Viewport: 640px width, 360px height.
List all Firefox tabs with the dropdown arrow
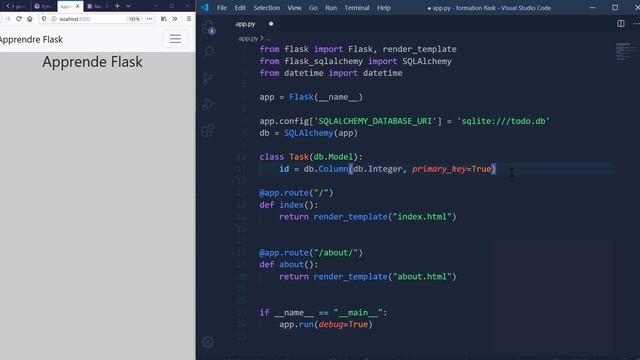(x=128, y=6)
